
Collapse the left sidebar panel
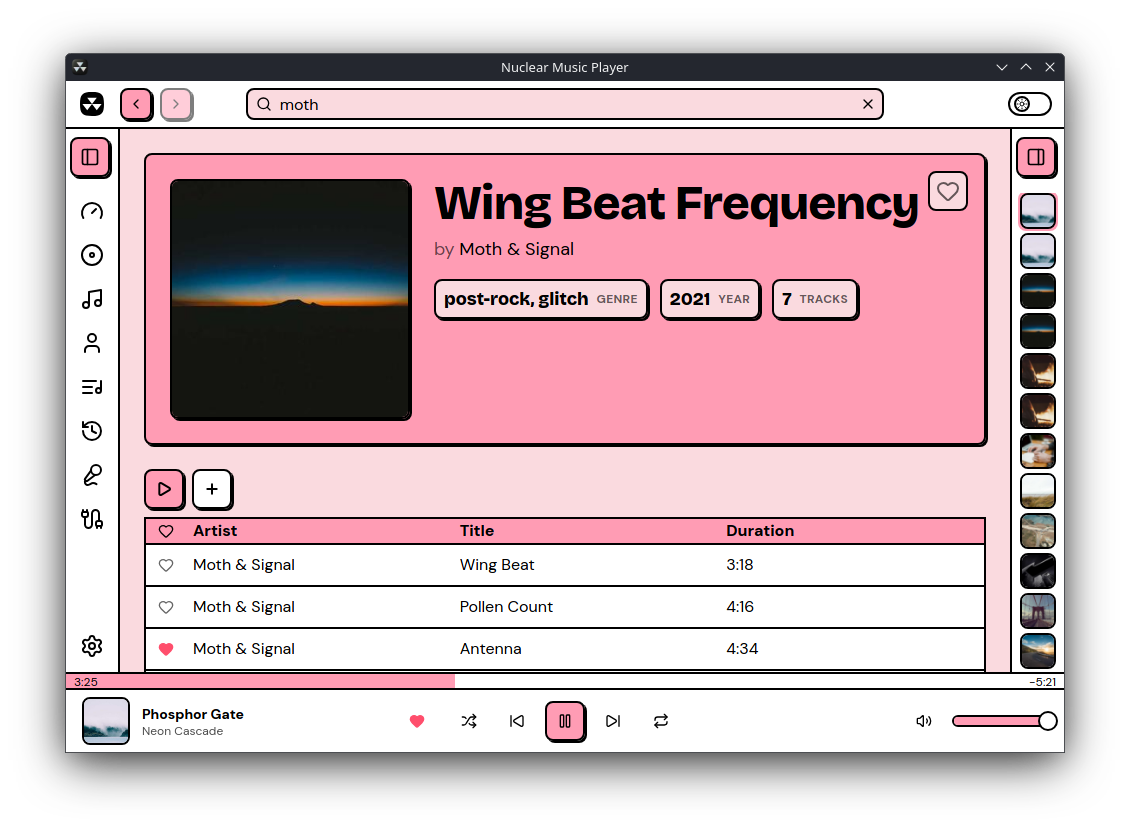click(90, 157)
